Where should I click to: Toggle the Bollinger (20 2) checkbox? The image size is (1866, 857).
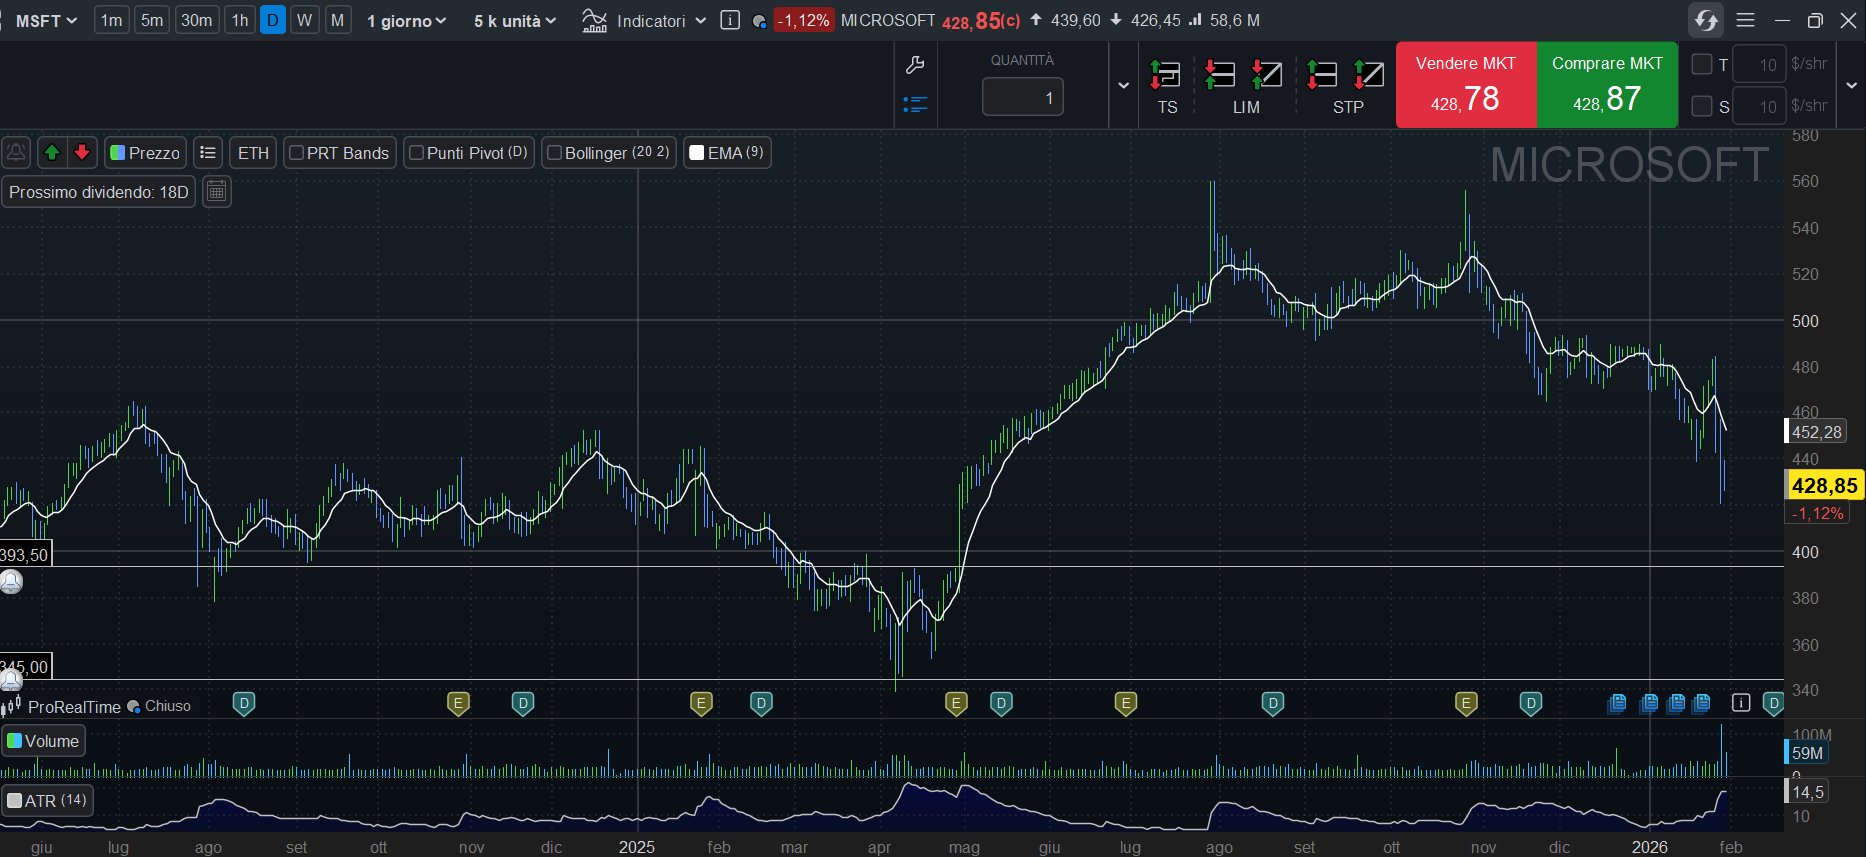pos(554,153)
